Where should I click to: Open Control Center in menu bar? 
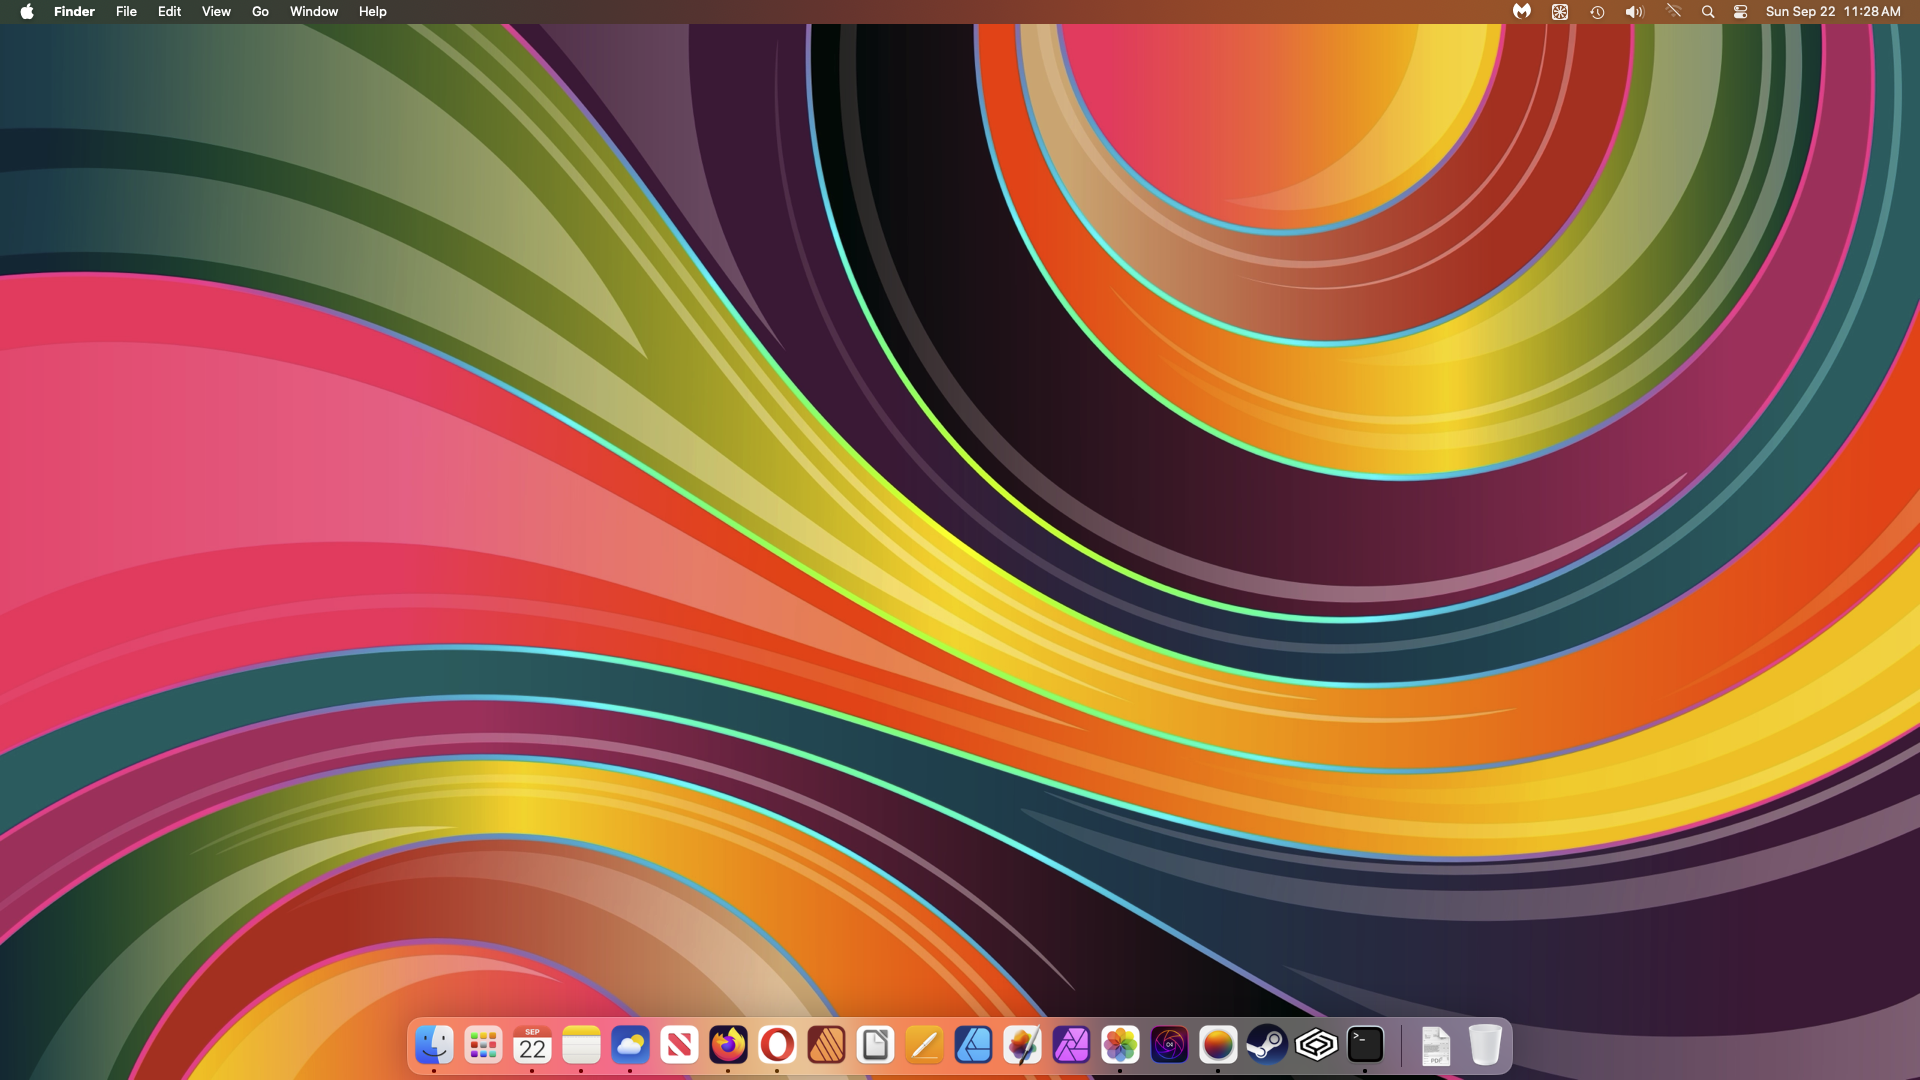[x=1741, y=12]
